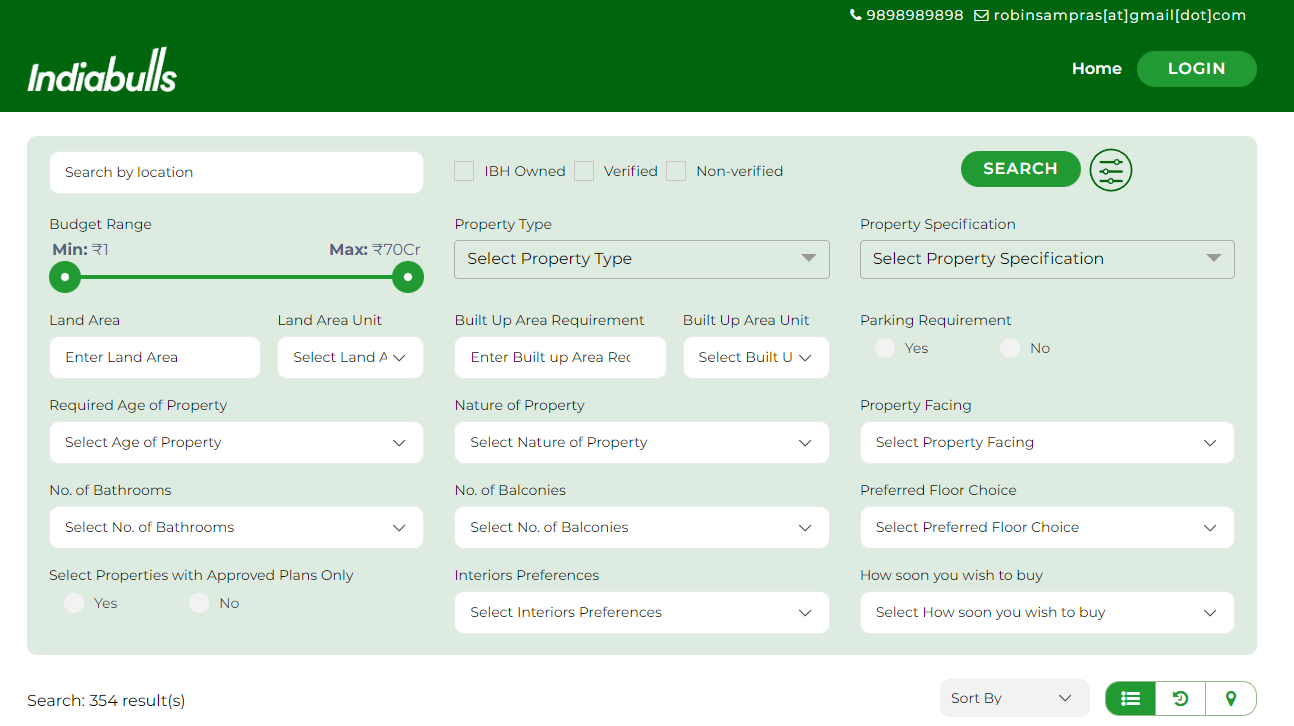Expand the Land Area Unit dropdown
The height and width of the screenshot is (726, 1294).
click(350, 357)
